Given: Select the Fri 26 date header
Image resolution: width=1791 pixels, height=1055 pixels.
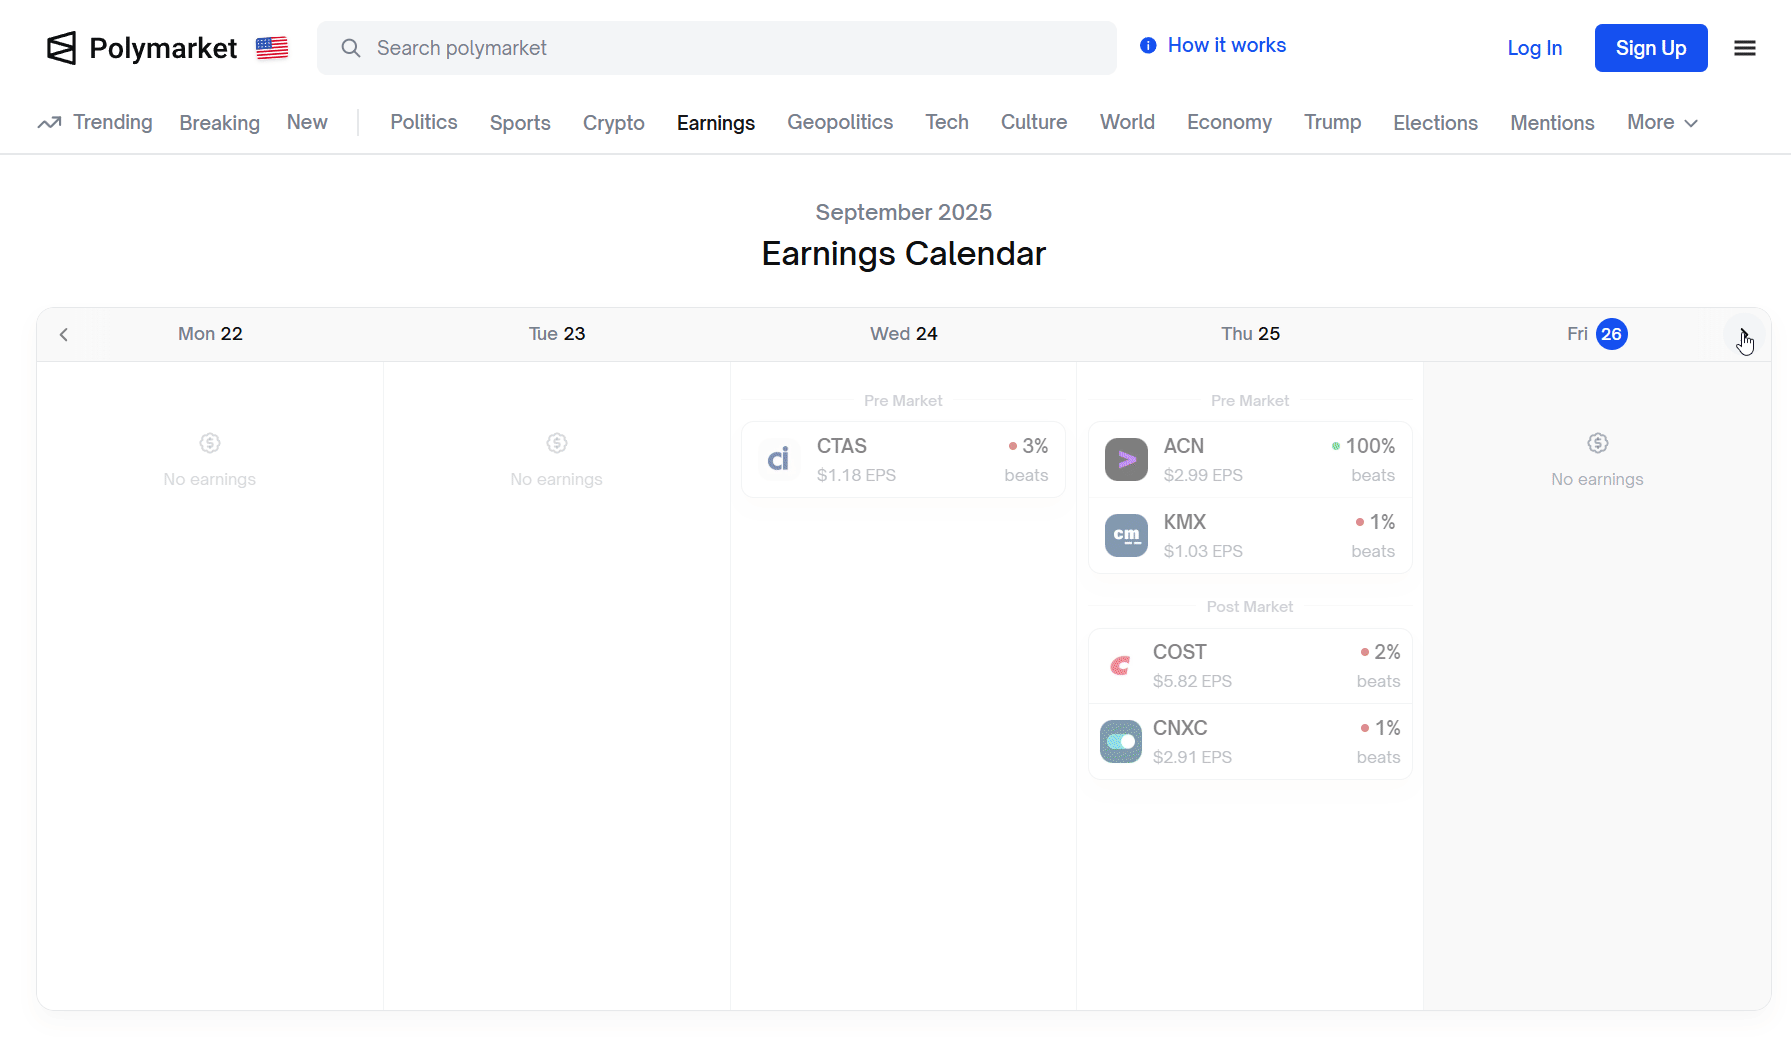Looking at the screenshot, I should coord(1596,334).
